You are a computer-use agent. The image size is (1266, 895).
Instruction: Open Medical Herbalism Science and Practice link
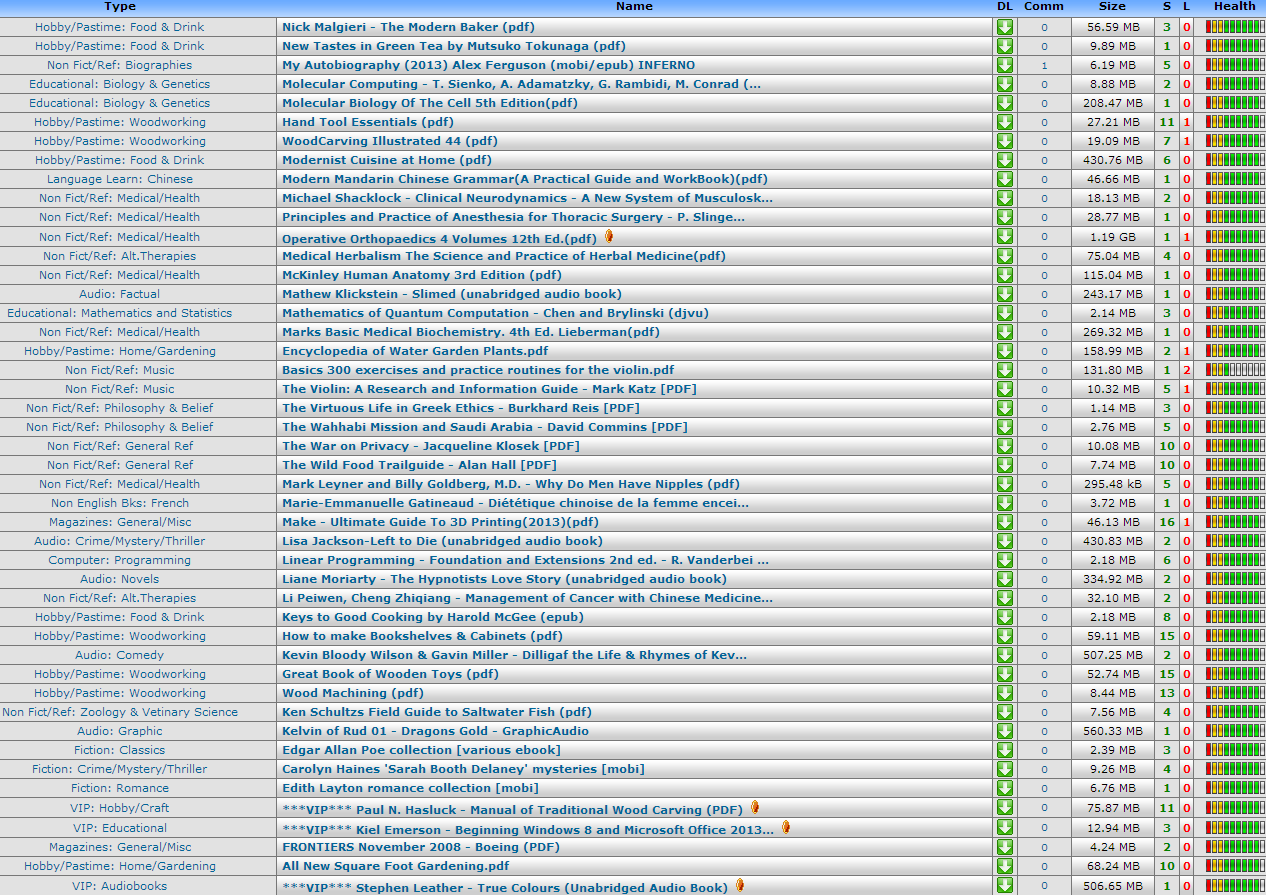(504, 256)
